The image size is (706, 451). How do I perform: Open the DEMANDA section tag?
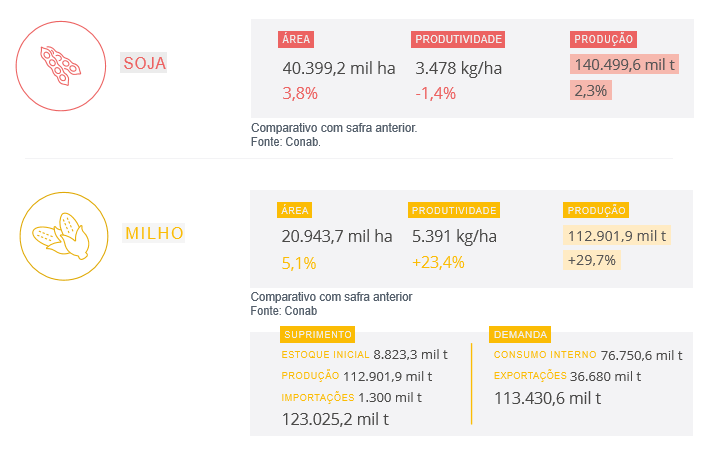520,334
